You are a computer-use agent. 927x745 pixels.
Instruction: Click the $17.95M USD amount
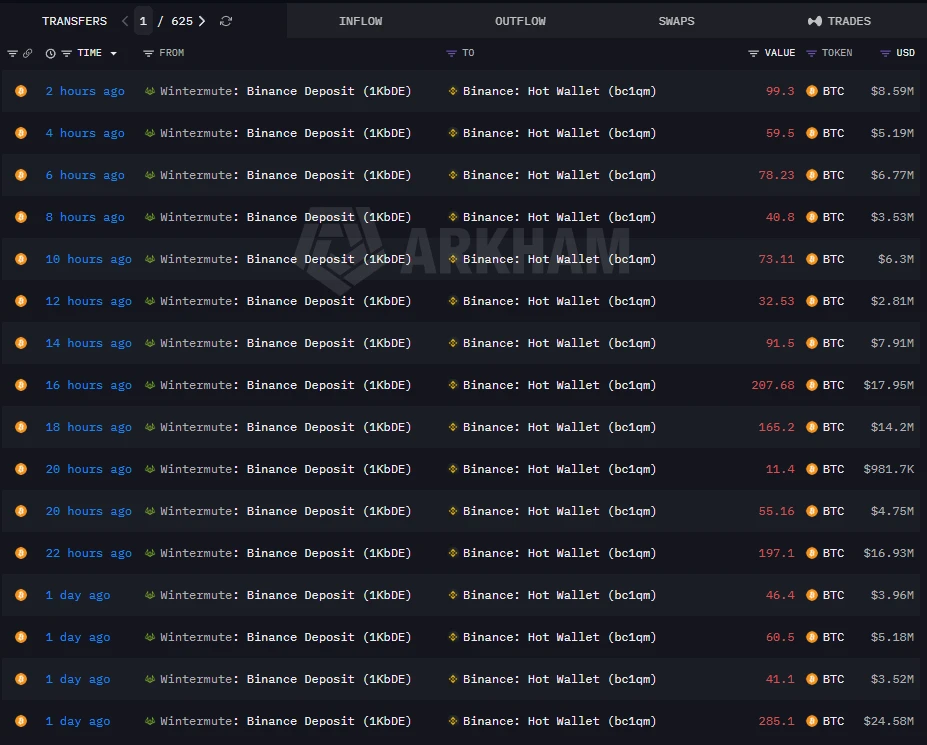889,385
